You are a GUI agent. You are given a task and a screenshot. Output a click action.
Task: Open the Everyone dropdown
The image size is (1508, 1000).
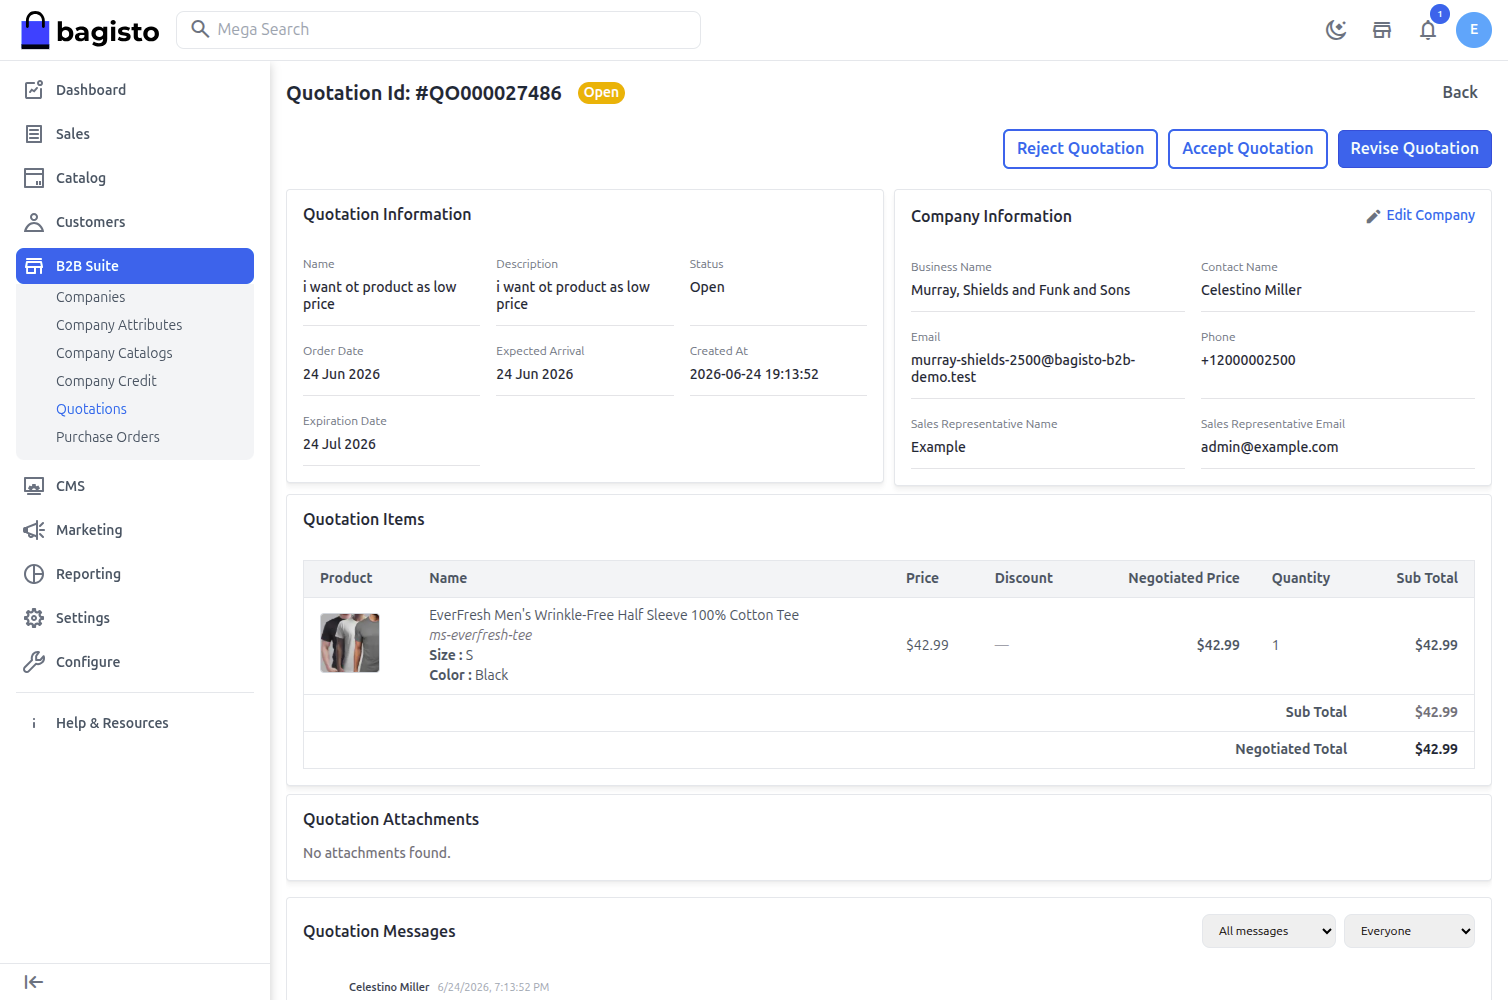pos(1409,931)
